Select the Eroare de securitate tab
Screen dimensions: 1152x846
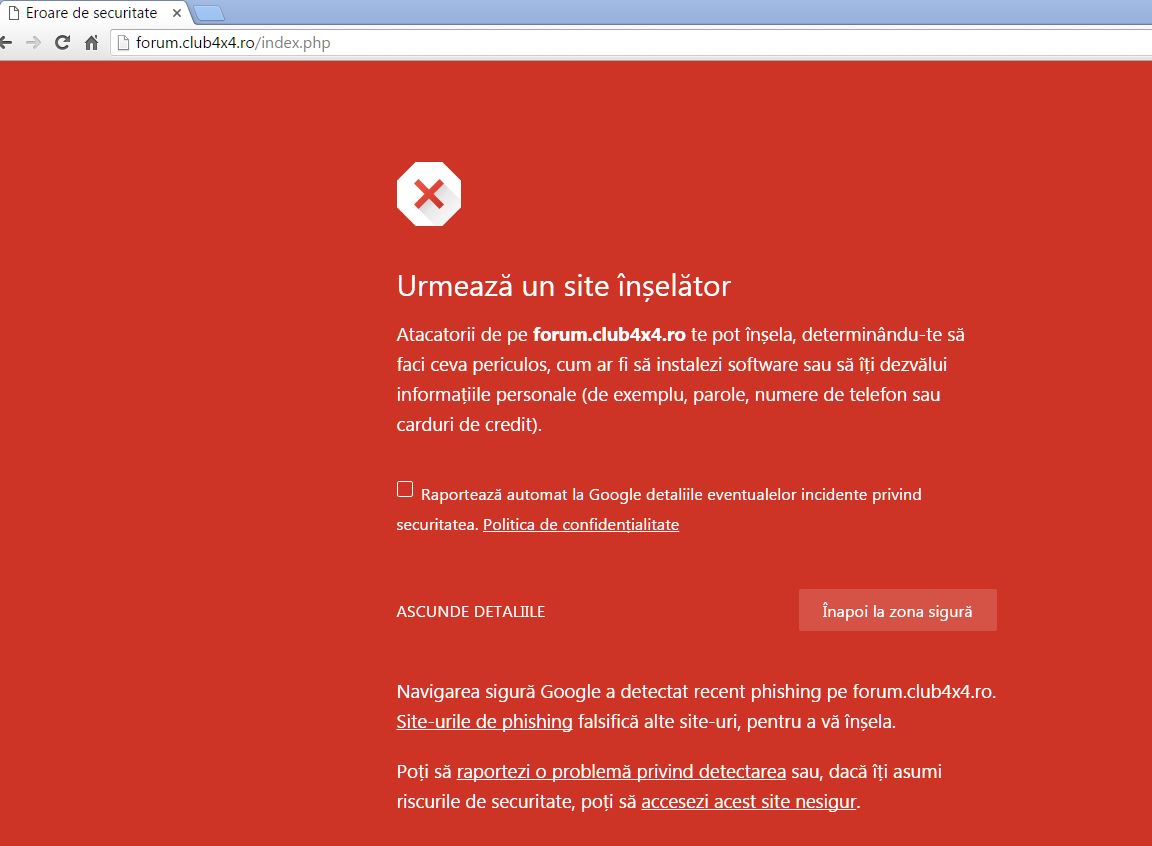click(91, 13)
